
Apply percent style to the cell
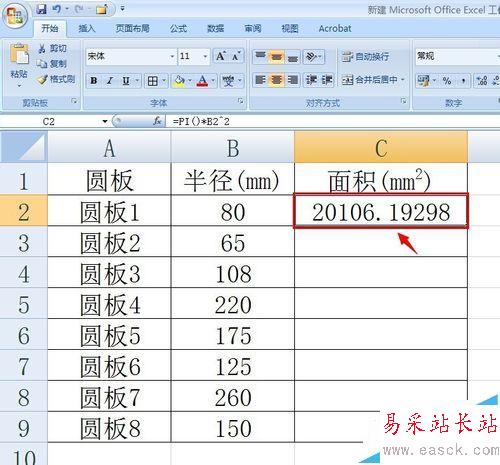point(447,80)
